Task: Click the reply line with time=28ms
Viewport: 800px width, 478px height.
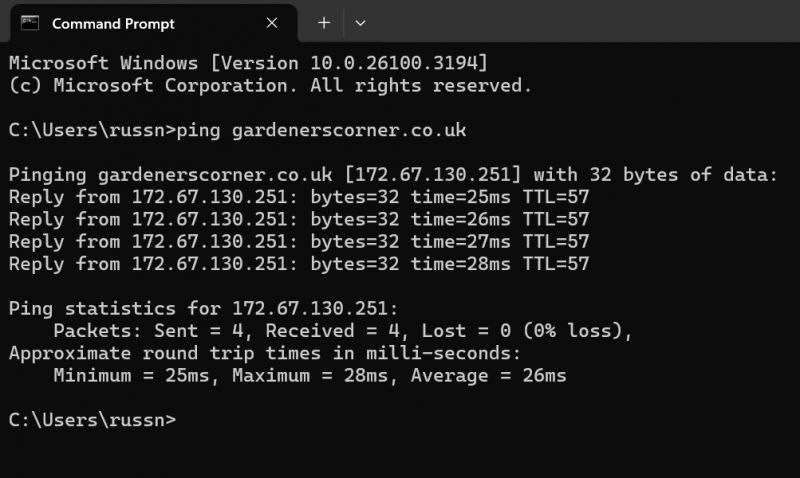Action: tap(299, 264)
